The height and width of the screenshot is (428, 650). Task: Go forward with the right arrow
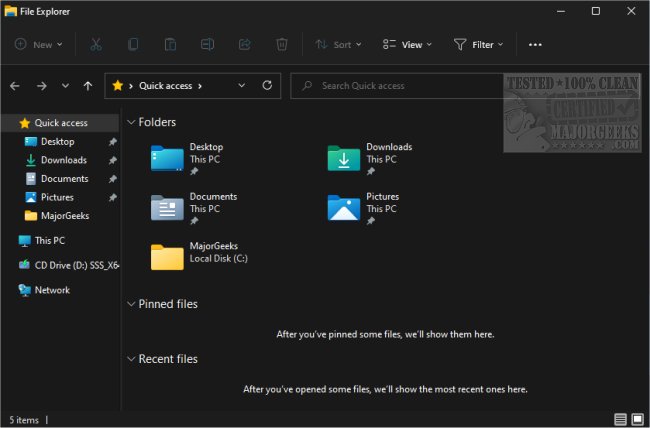pos(41,86)
